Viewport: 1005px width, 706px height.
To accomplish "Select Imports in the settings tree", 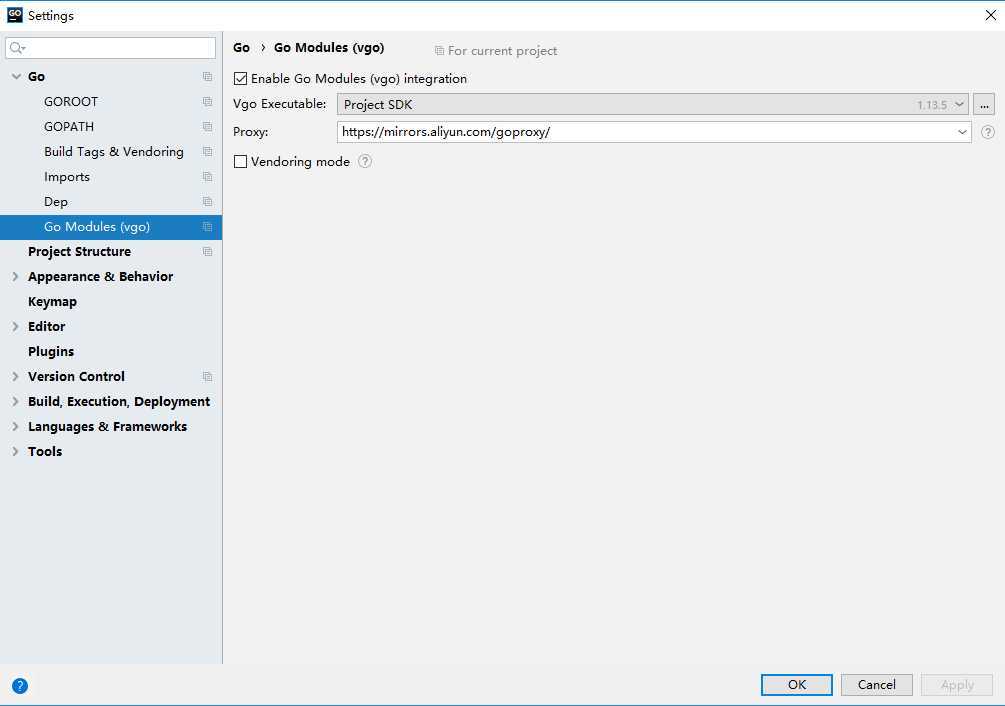I will point(67,176).
